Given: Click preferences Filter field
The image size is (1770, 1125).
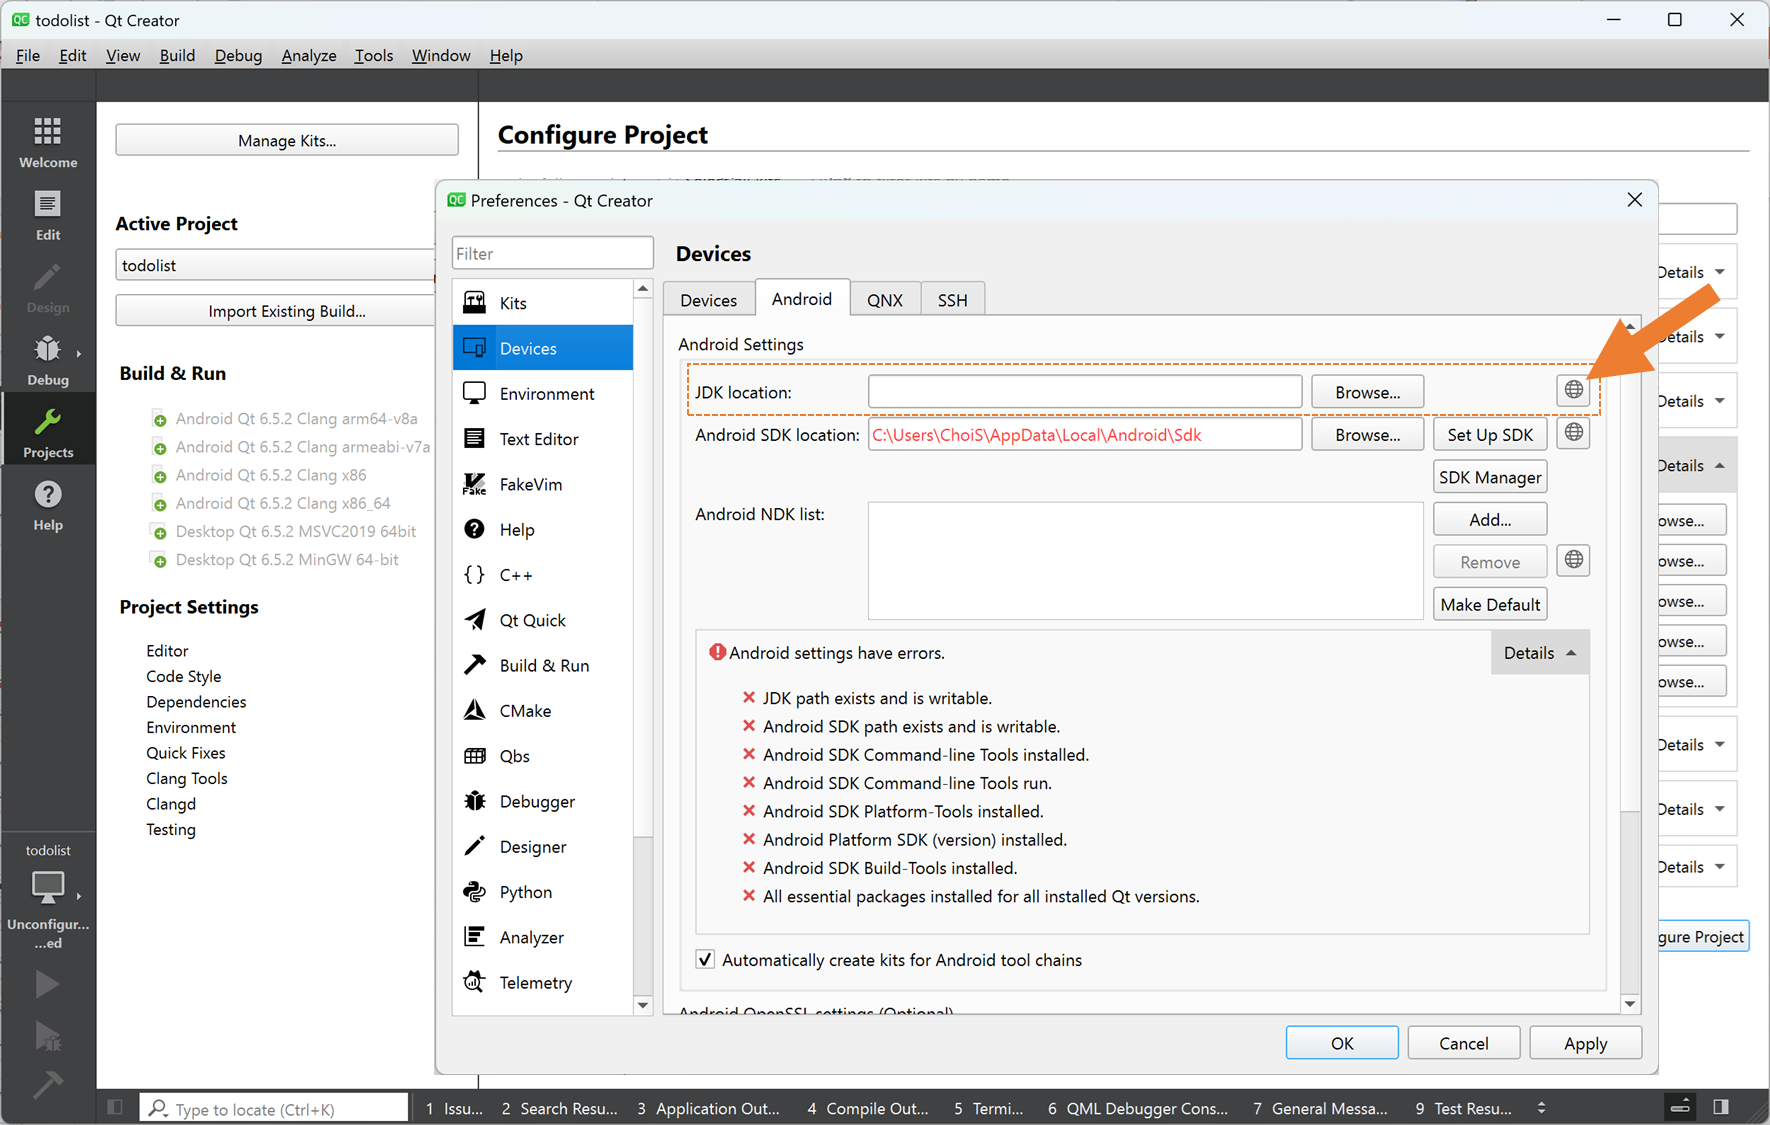Looking at the screenshot, I should (x=552, y=253).
